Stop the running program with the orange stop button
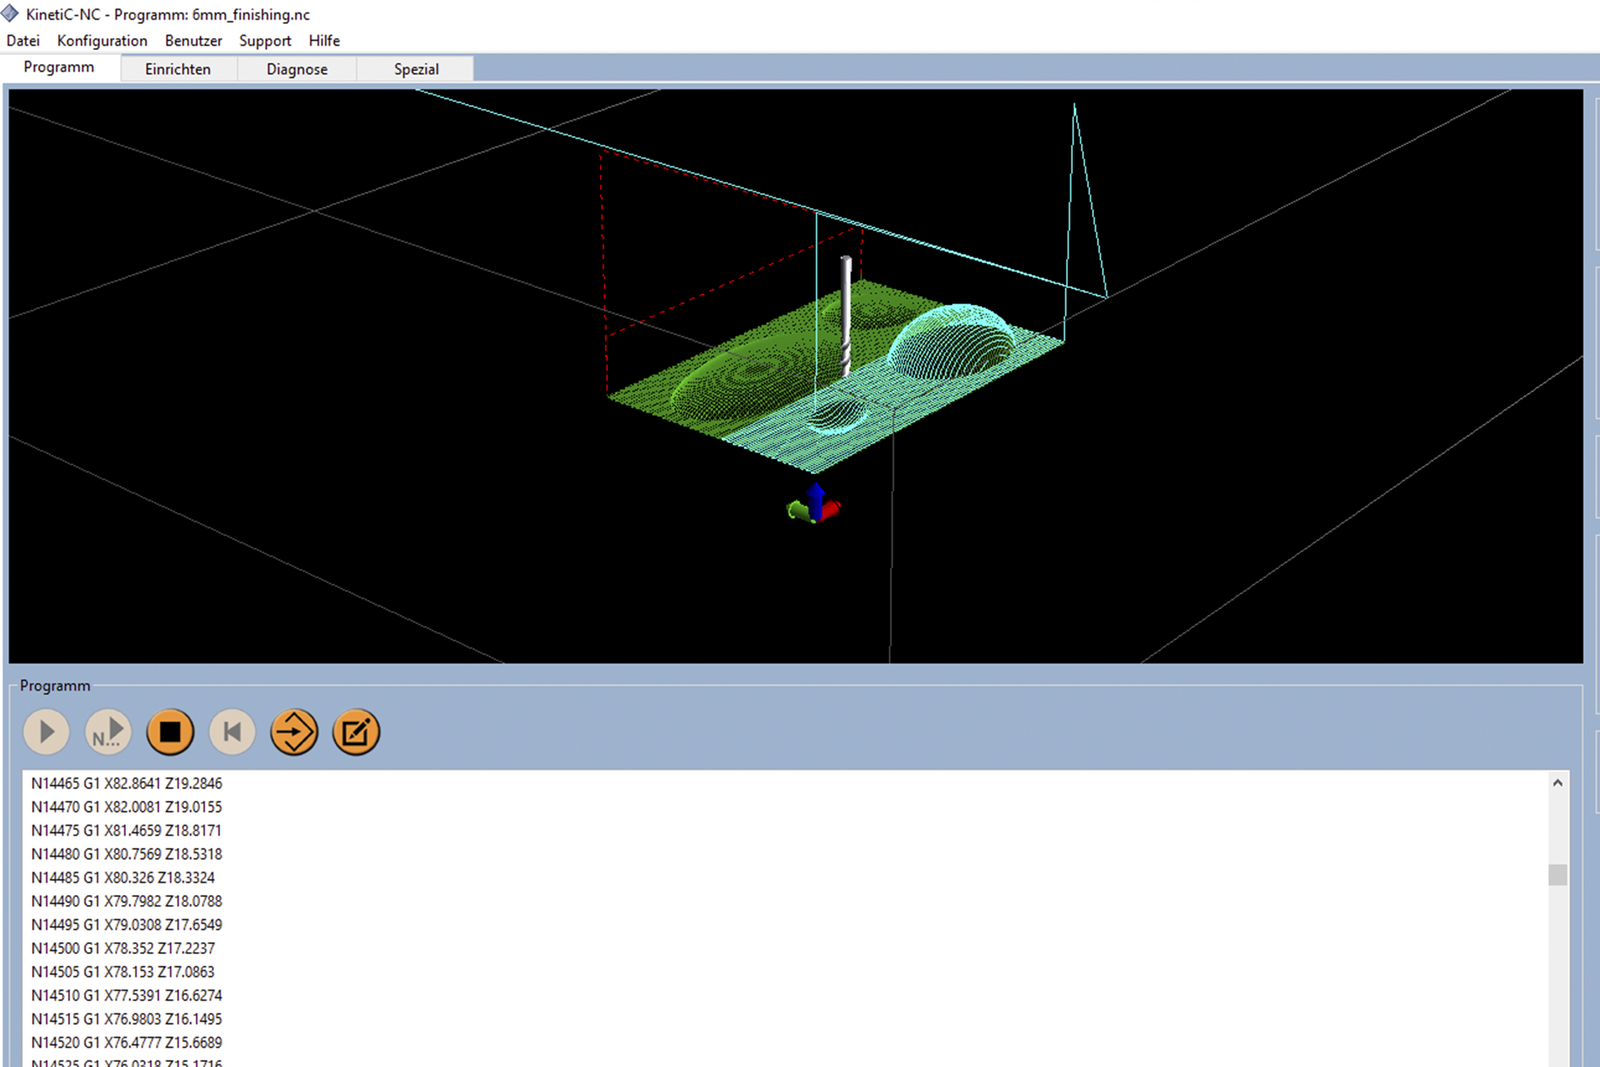Screen dimensions: 1600x1067 [170, 732]
